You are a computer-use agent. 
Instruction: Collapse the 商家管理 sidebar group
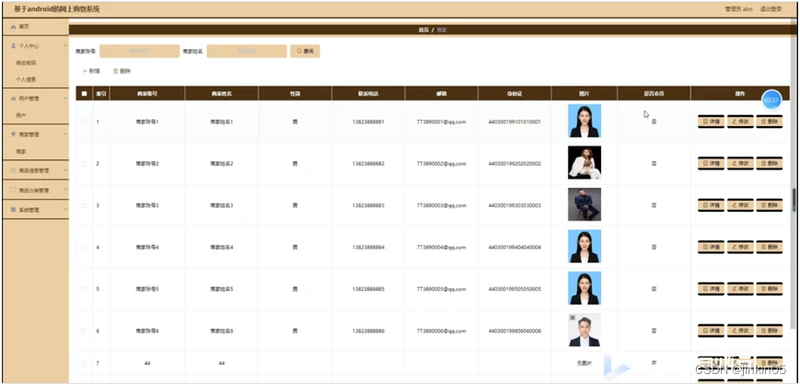(35, 135)
